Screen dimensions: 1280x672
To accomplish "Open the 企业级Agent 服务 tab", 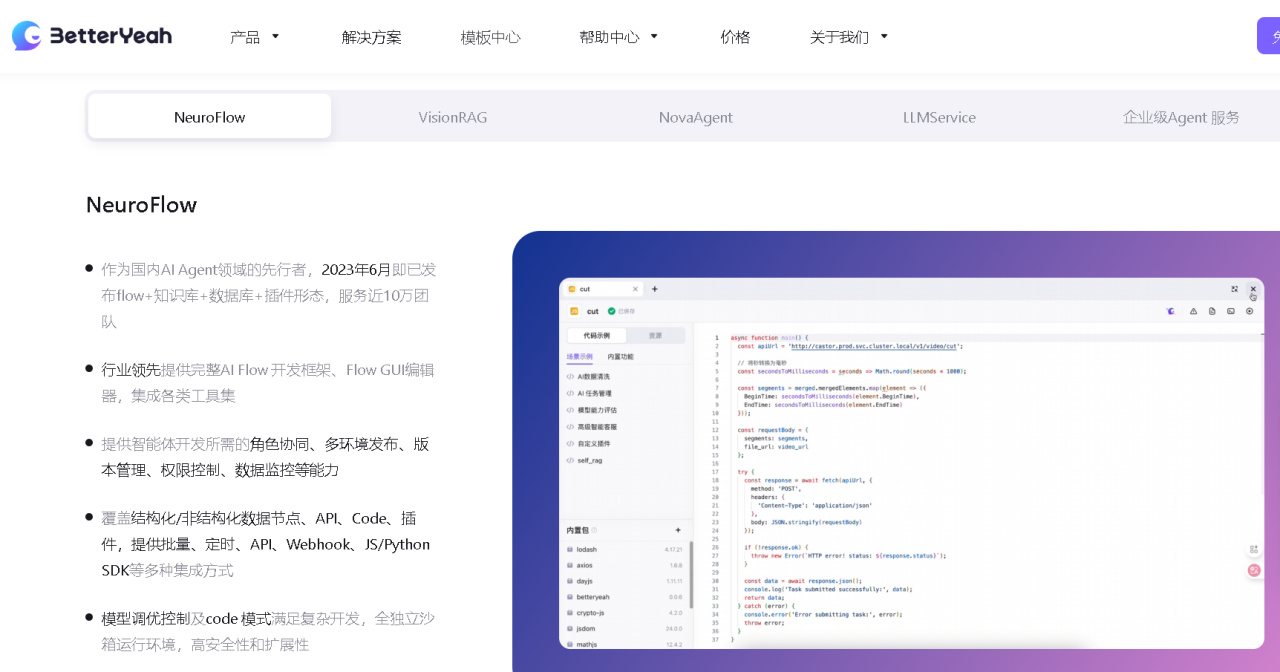I will [1181, 117].
